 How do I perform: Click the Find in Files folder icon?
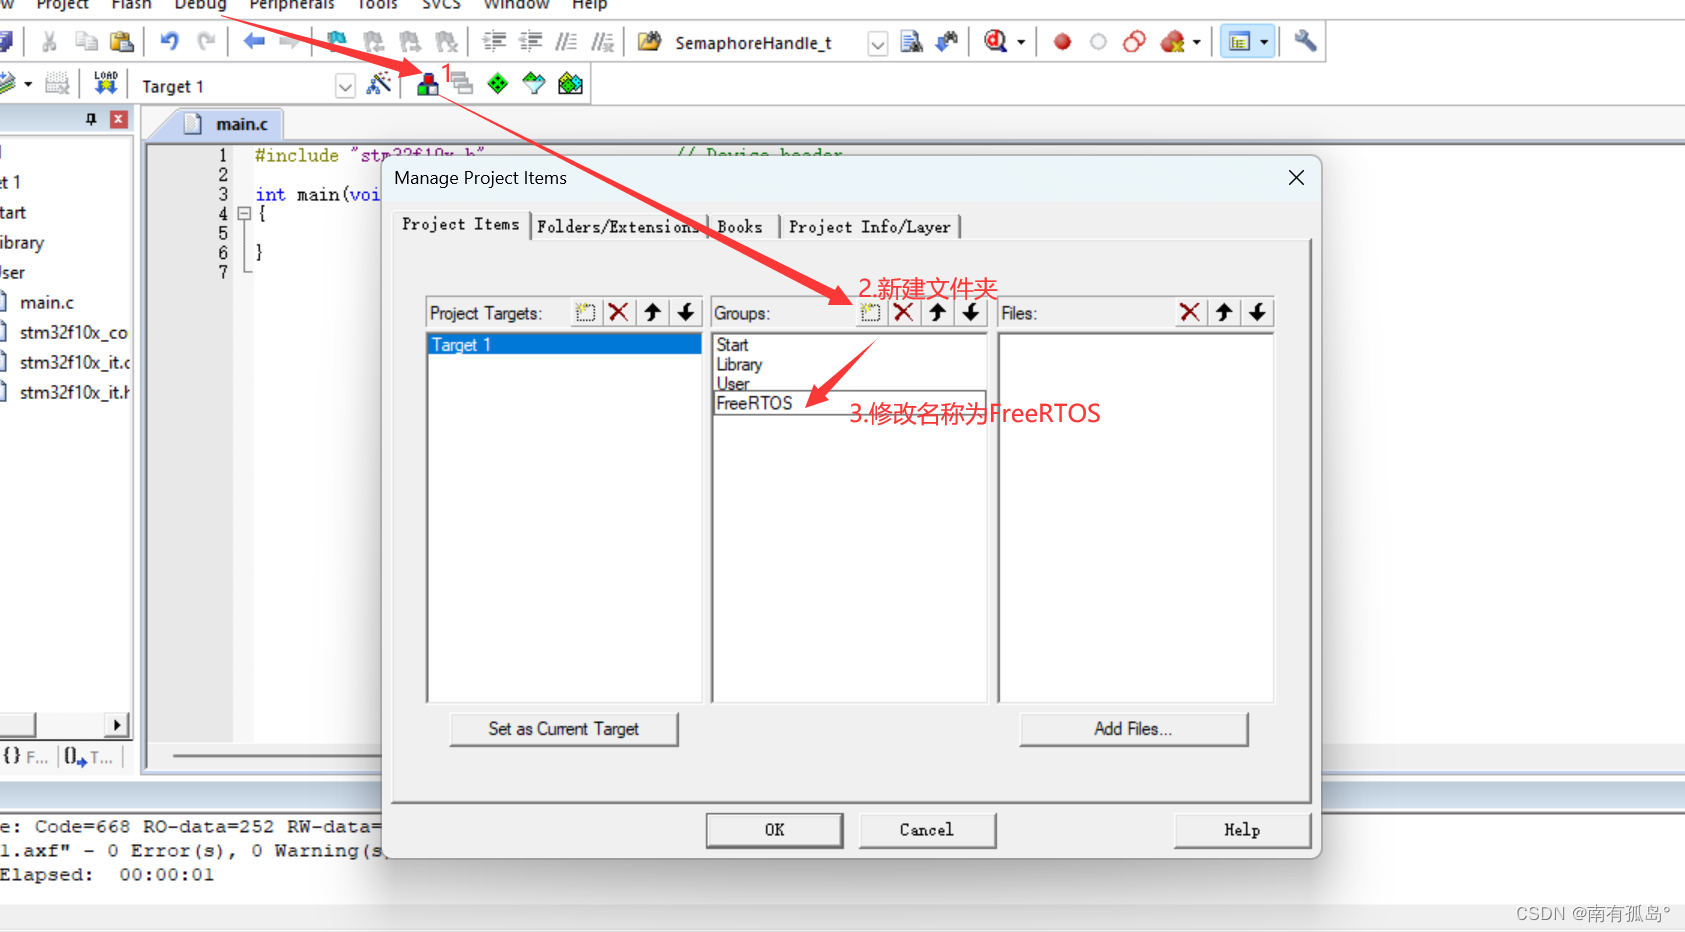coord(649,41)
